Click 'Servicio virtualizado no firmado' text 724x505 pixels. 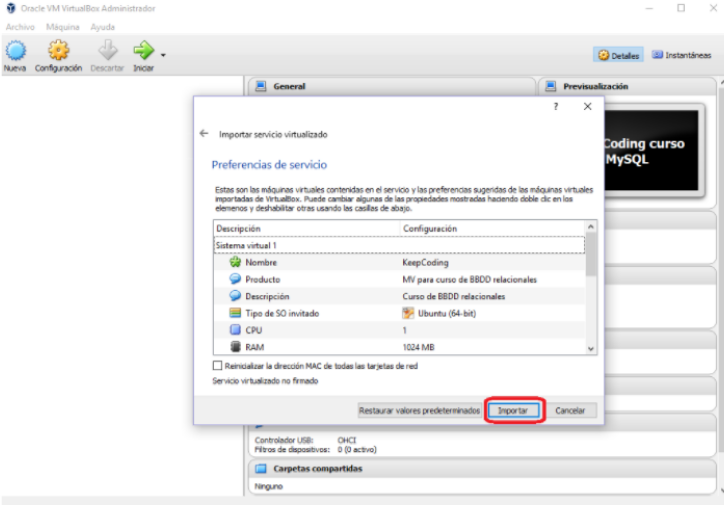(x=265, y=381)
